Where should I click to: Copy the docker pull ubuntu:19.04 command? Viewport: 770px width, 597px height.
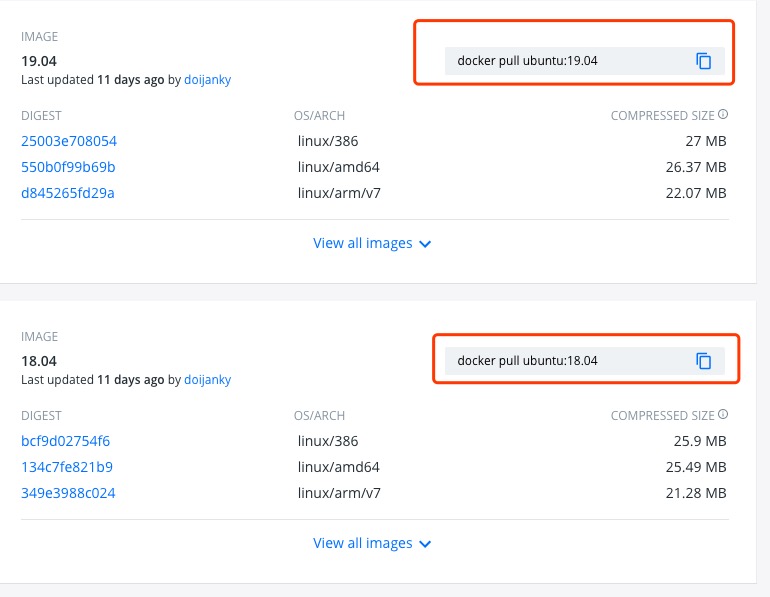704,61
